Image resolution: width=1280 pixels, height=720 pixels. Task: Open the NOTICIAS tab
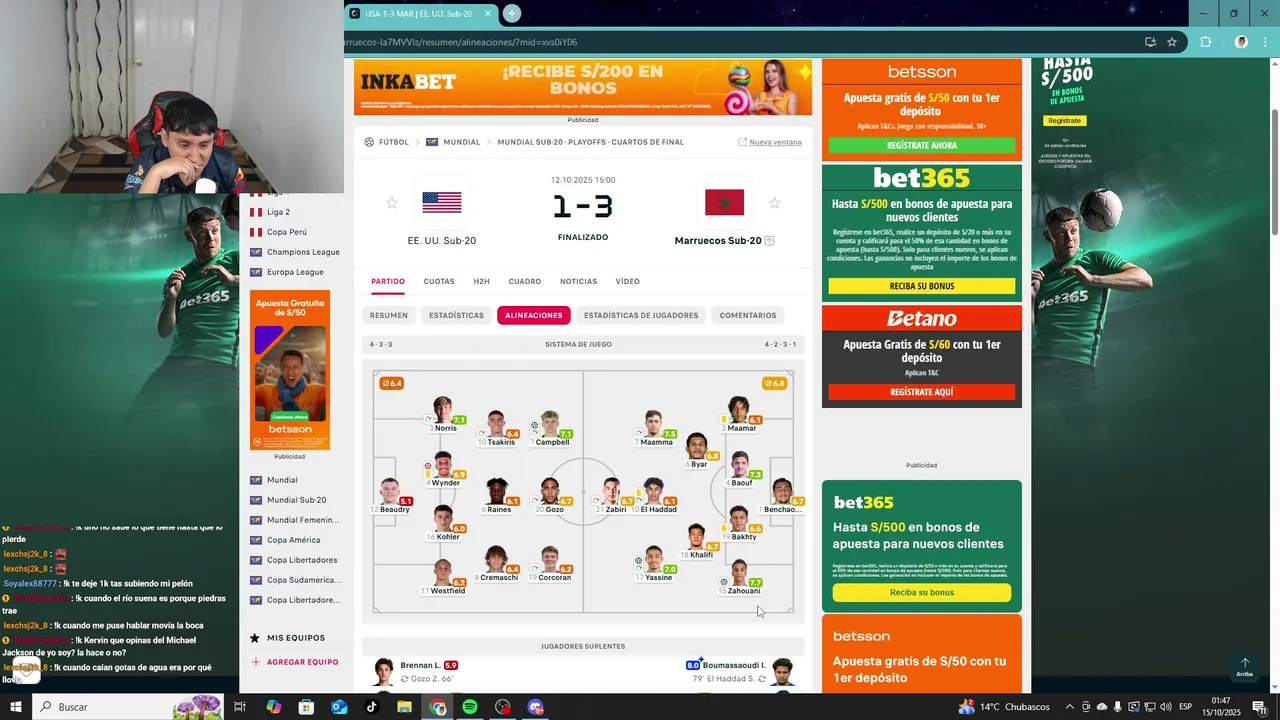pos(578,282)
